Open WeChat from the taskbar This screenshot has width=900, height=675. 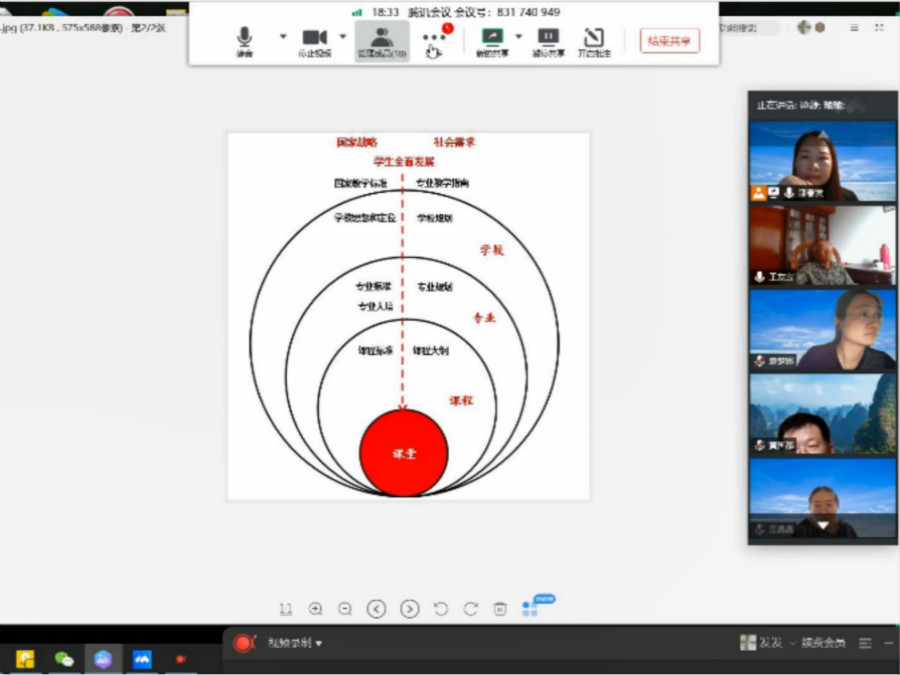(x=64, y=659)
